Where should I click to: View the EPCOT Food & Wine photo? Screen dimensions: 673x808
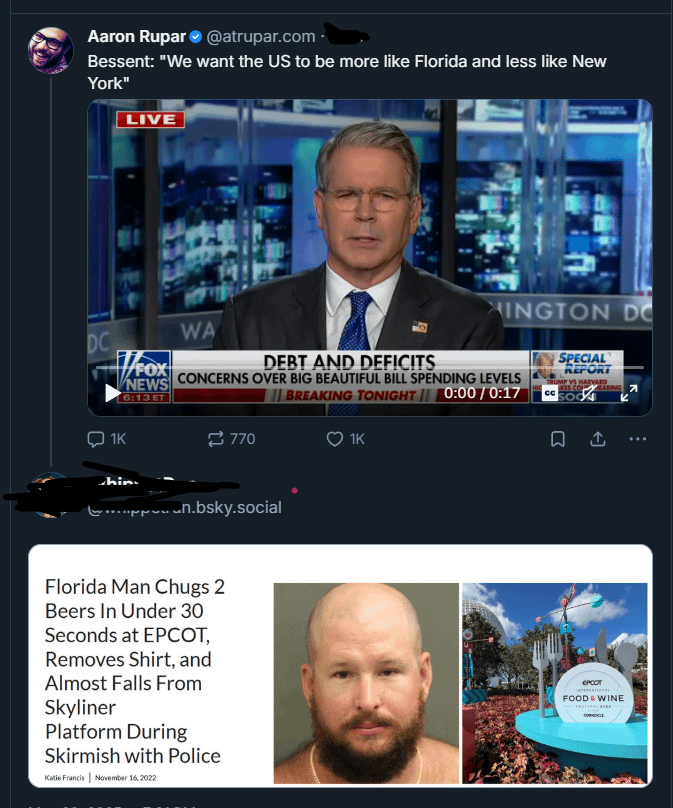pyautogui.click(x=554, y=683)
